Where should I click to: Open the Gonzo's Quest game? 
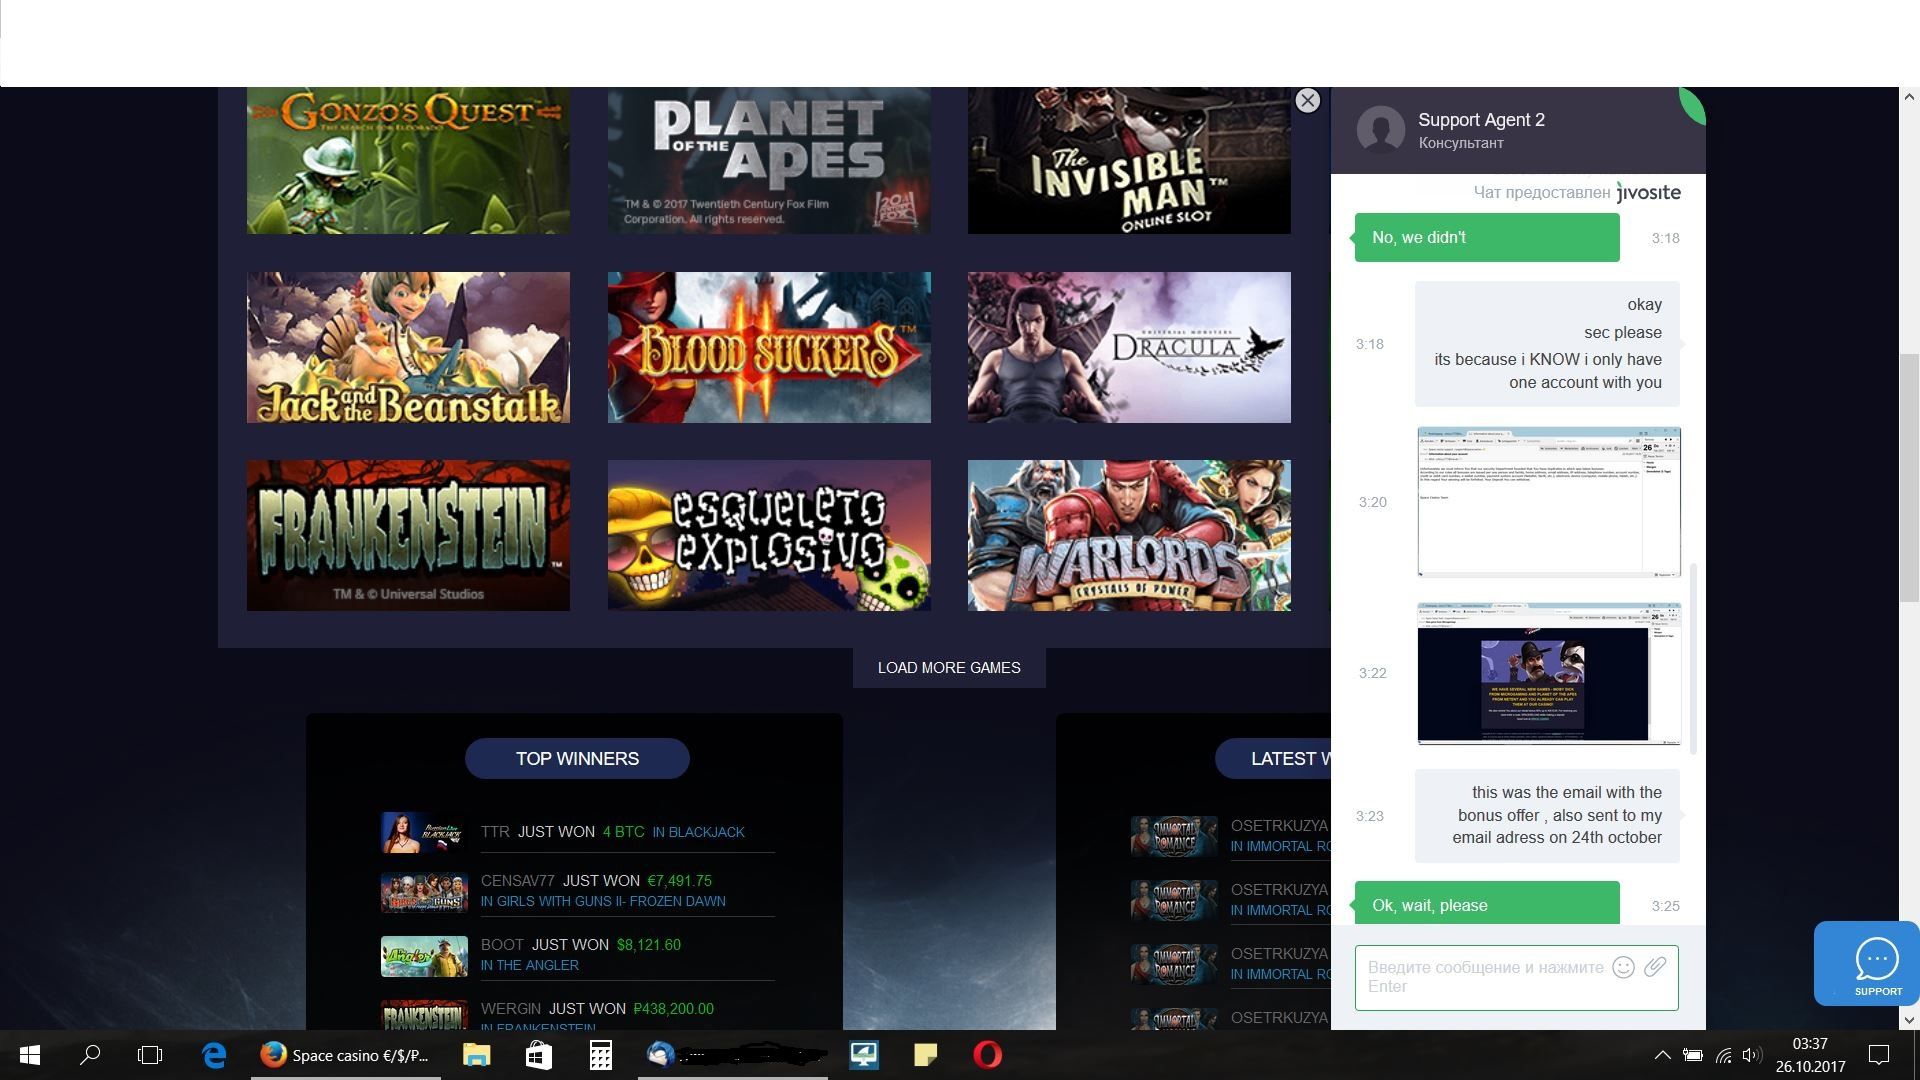[x=408, y=160]
